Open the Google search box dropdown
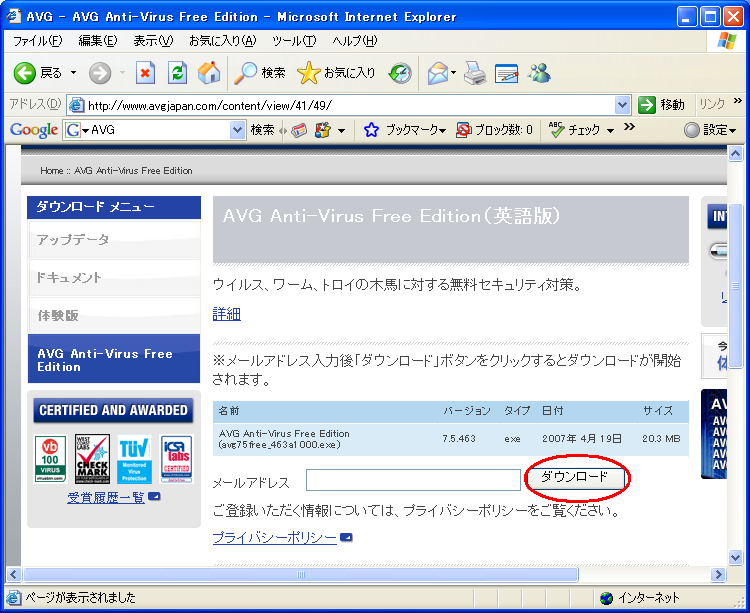Screen dimensions: 750x613 [x=237, y=130]
